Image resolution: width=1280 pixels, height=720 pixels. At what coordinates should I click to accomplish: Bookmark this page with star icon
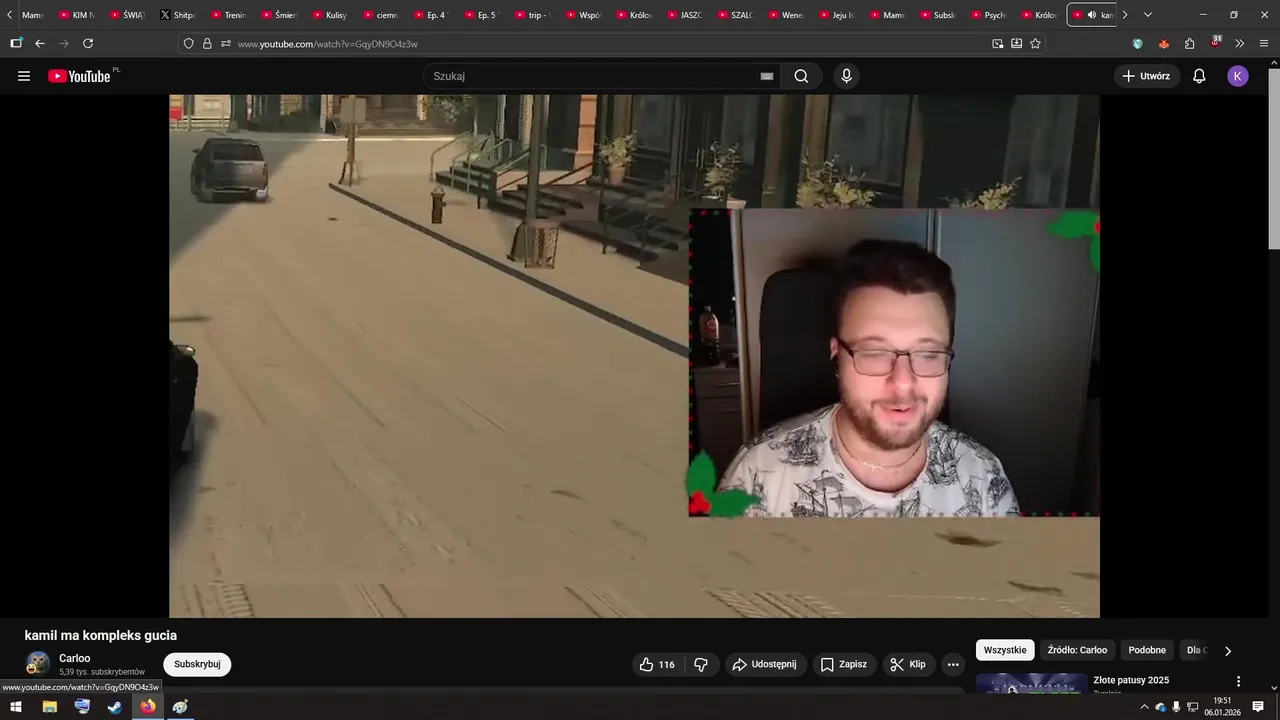pyautogui.click(x=1035, y=44)
